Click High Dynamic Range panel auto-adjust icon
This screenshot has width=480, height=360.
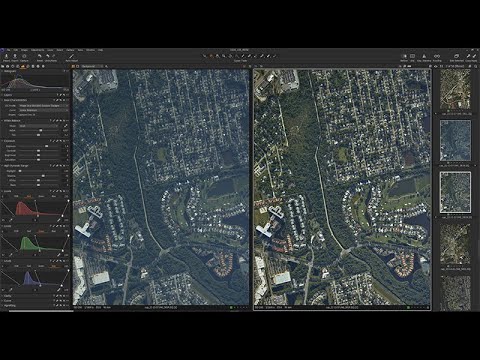54,166
